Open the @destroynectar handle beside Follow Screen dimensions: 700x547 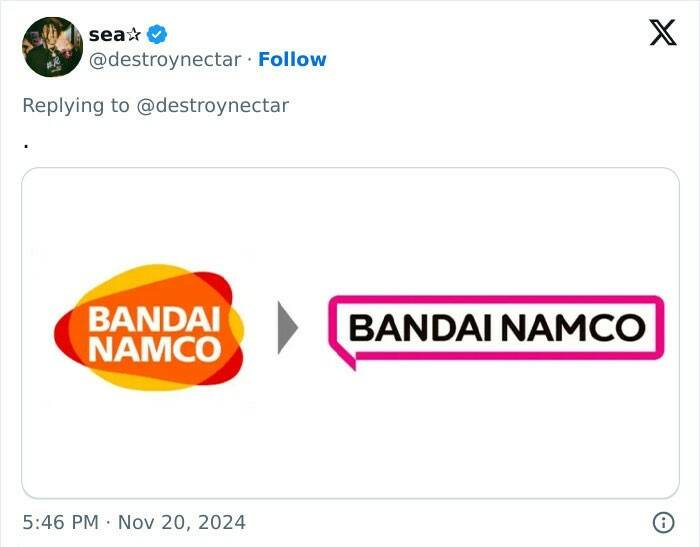click(x=165, y=60)
